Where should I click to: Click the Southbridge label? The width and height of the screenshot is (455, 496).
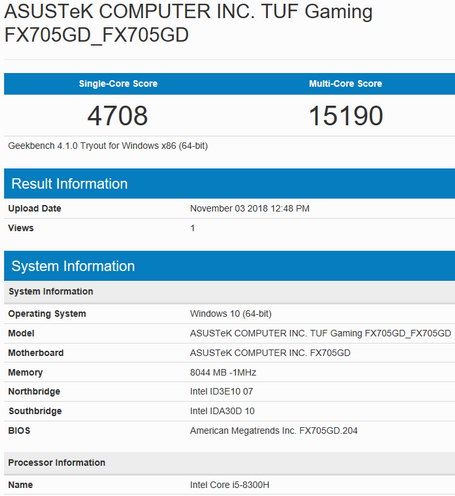(35, 411)
